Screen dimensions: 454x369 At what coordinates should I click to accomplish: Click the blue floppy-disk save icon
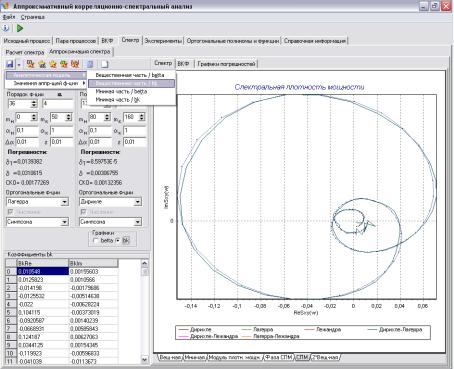coord(10,64)
